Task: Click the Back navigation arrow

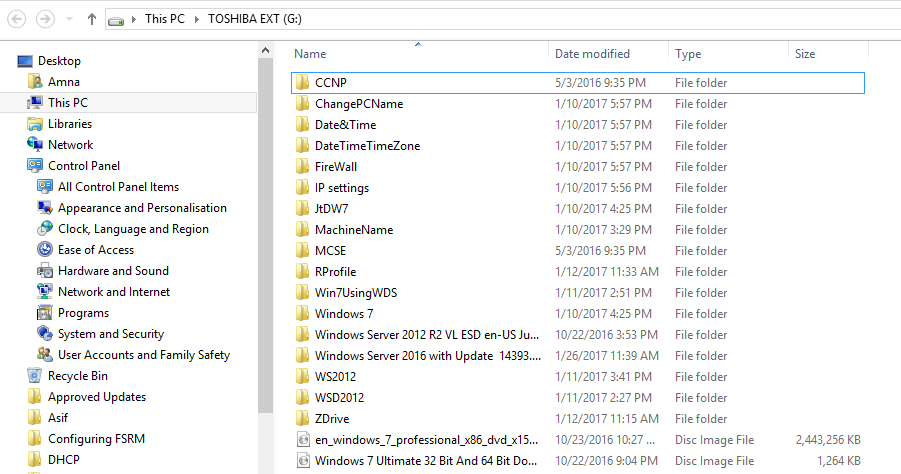Action: click(x=16, y=19)
